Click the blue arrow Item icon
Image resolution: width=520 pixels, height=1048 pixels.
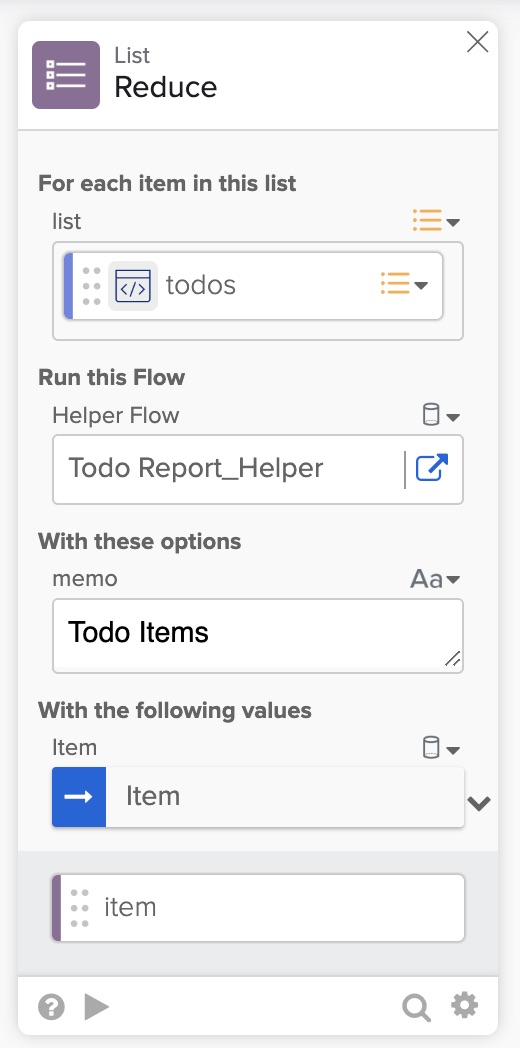click(x=79, y=797)
